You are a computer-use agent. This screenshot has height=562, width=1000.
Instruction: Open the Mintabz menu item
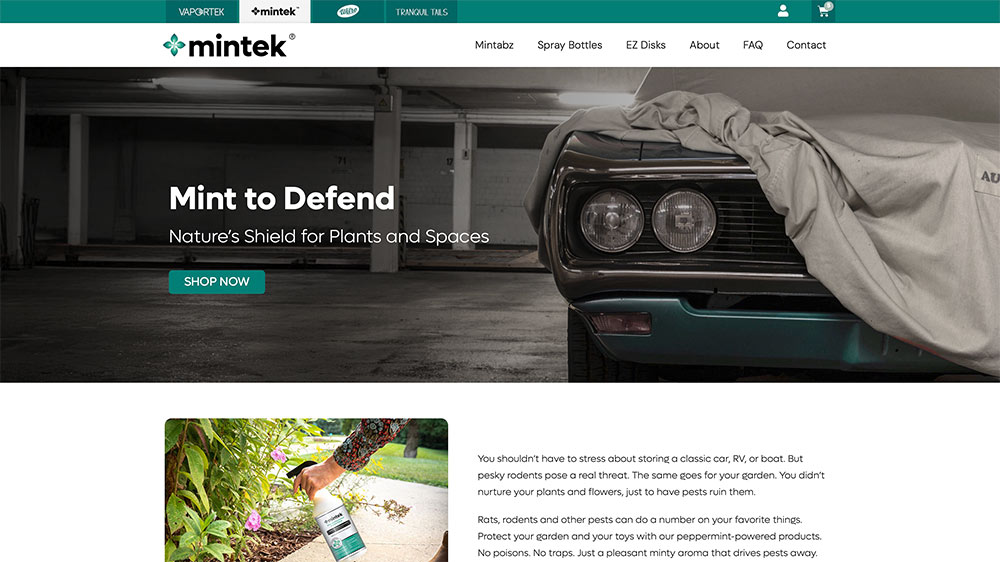point(494,45)
